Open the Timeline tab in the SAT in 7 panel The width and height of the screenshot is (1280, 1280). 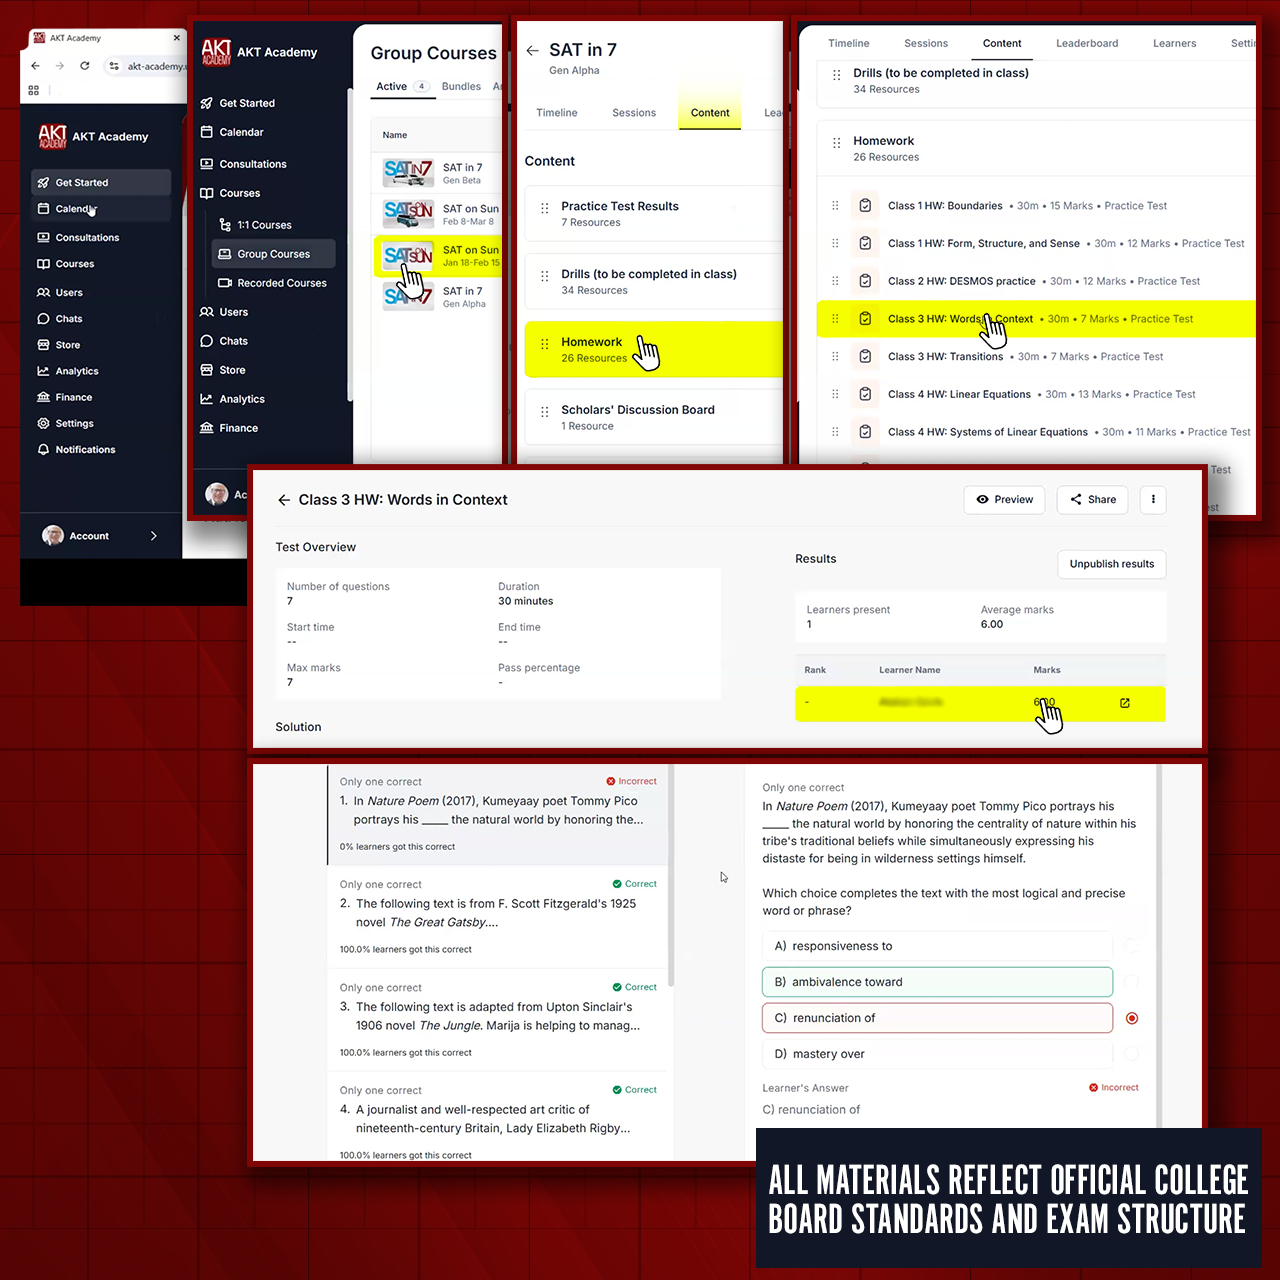[x=557, y=113]
